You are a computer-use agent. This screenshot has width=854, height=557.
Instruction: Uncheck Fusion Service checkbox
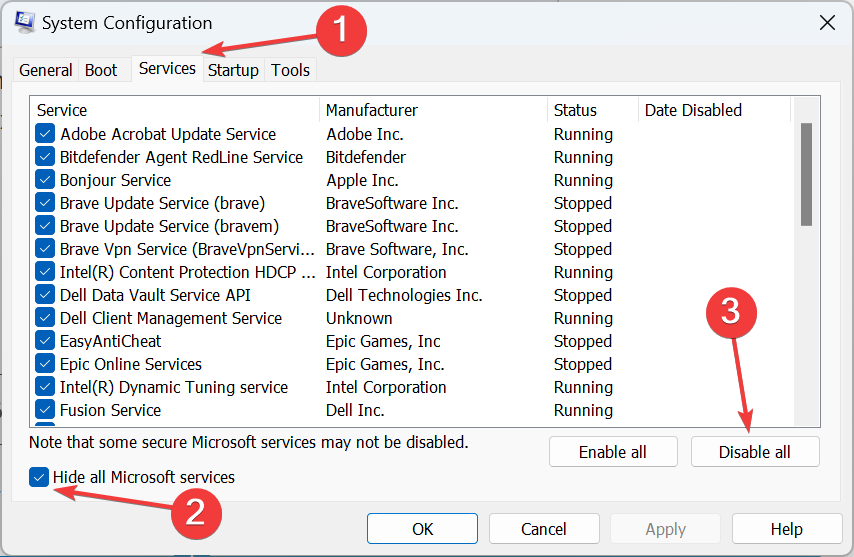coord(45,409)
